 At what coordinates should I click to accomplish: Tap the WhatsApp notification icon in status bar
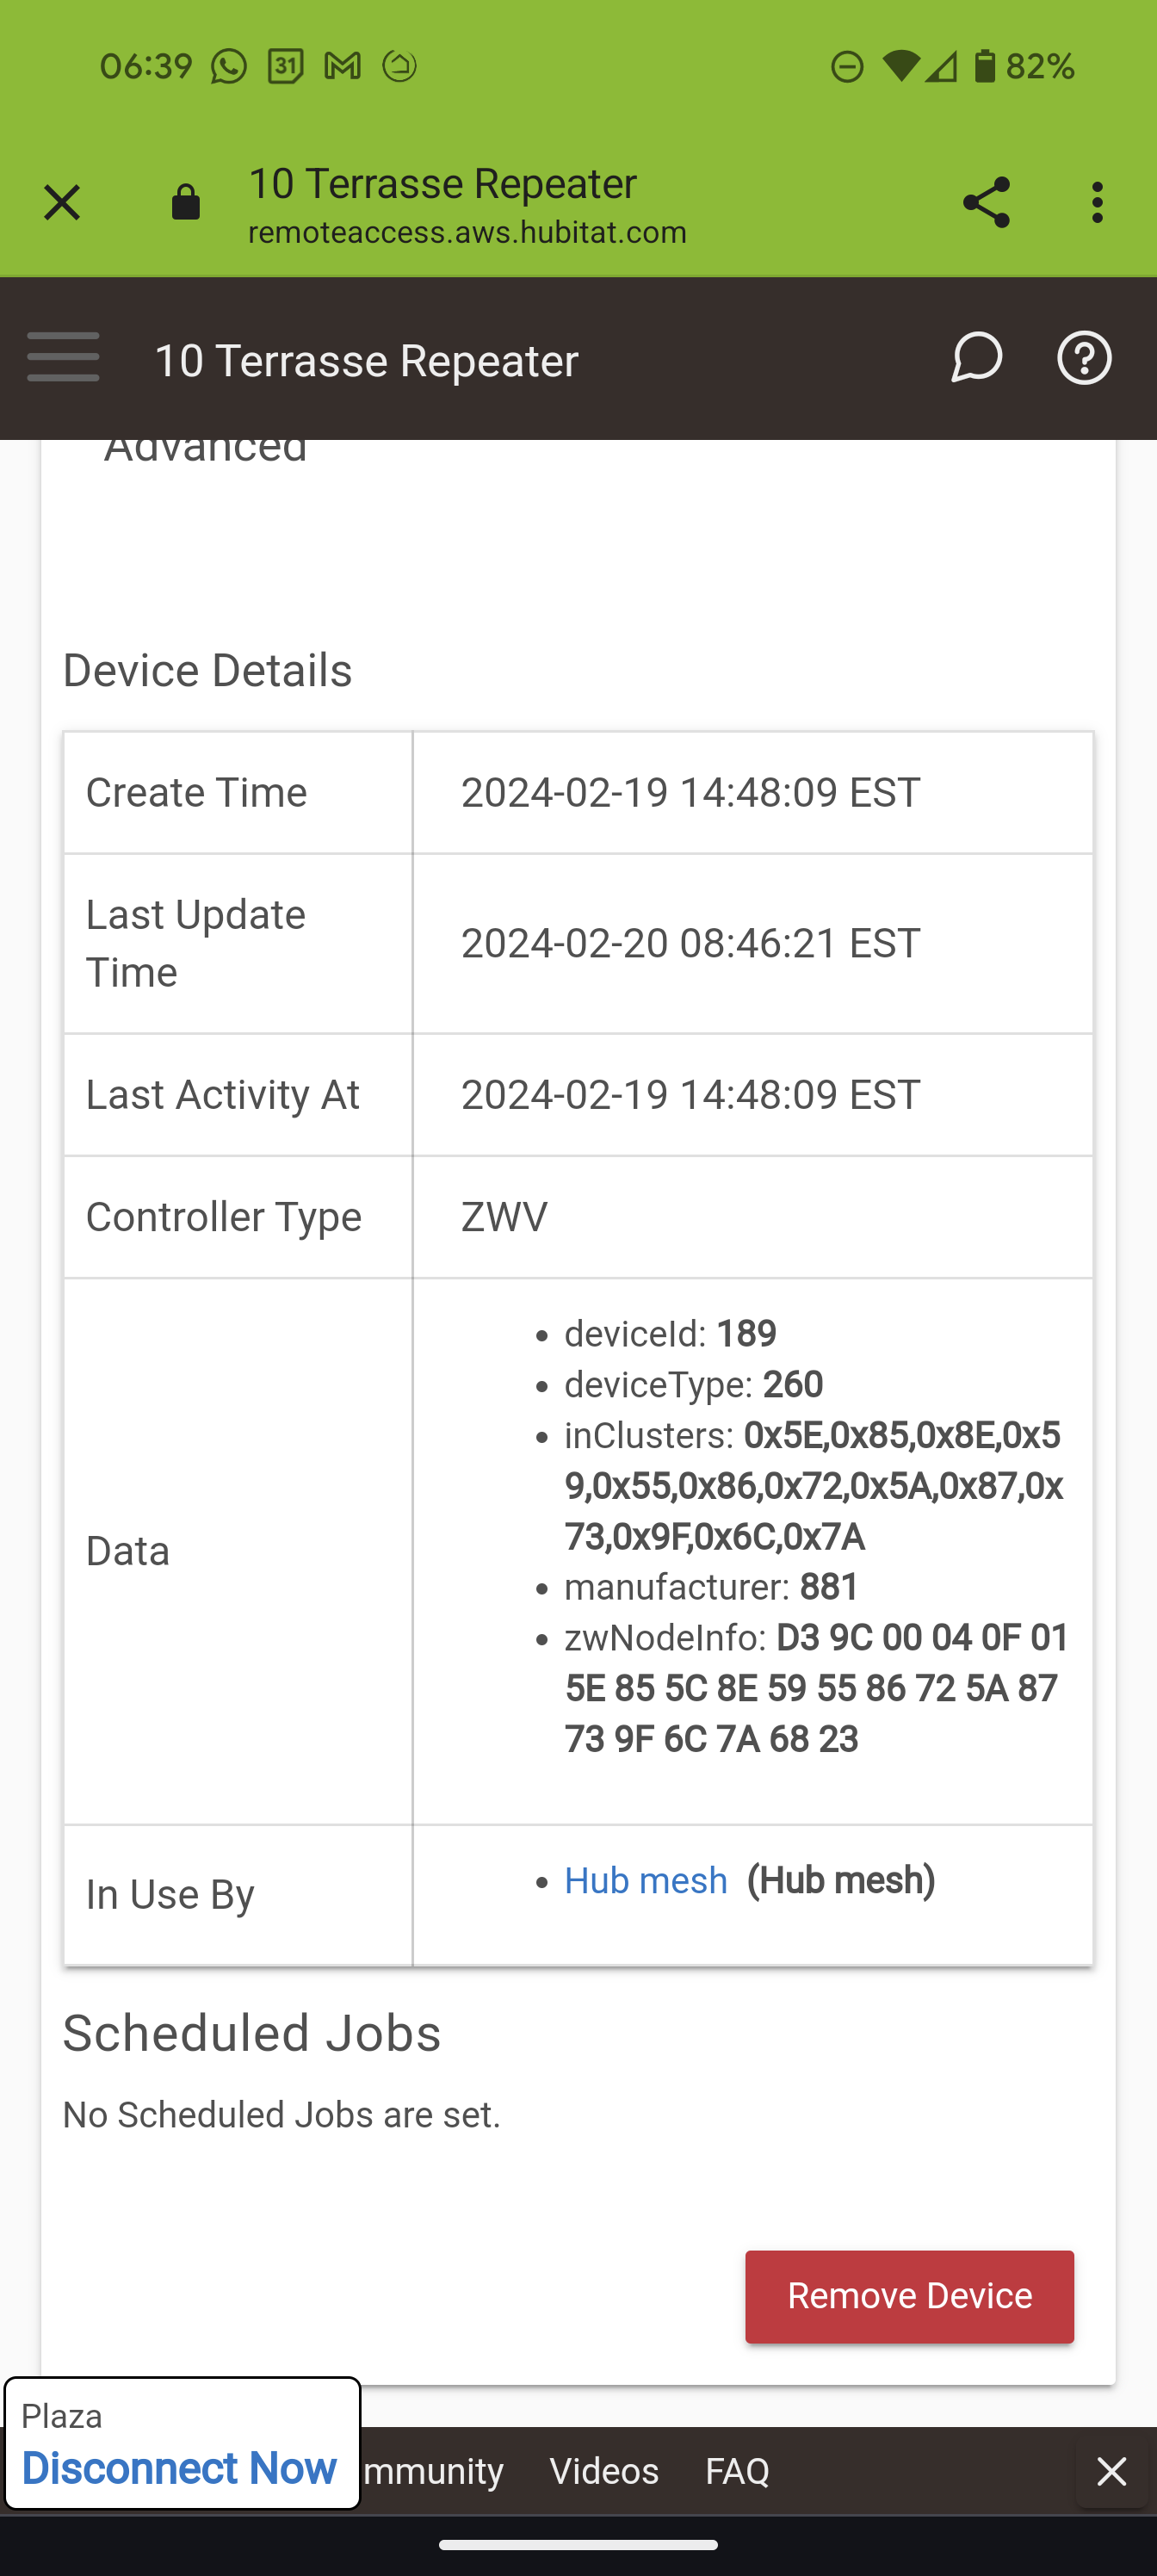pos(229,67)
